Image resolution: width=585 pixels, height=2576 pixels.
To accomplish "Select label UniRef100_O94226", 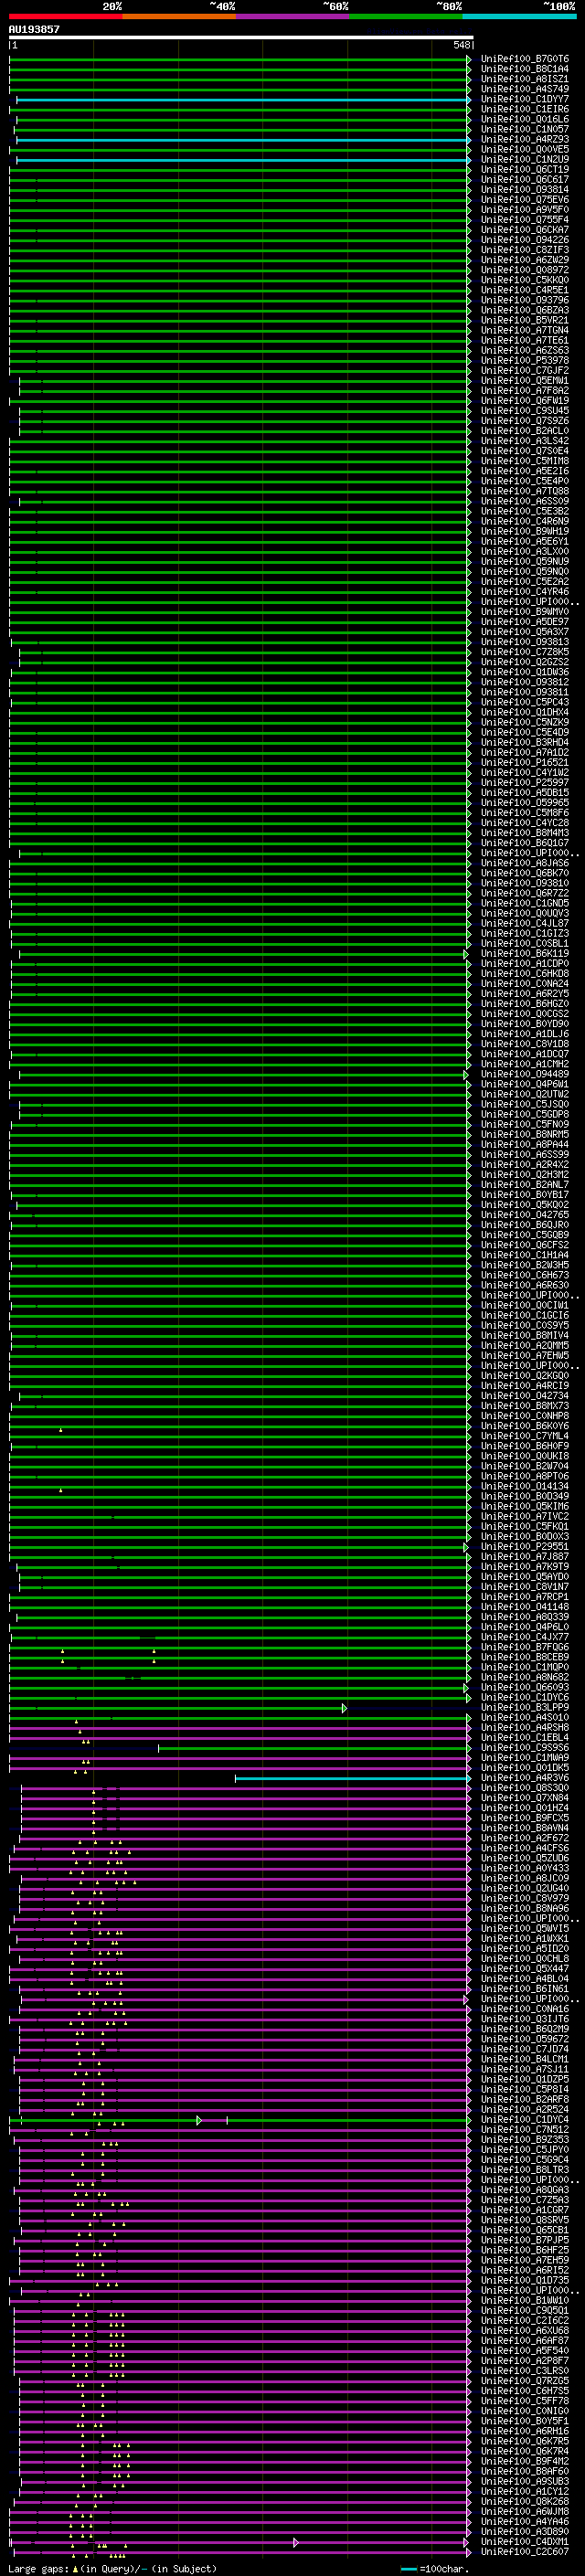I will (x=524, y=239).
